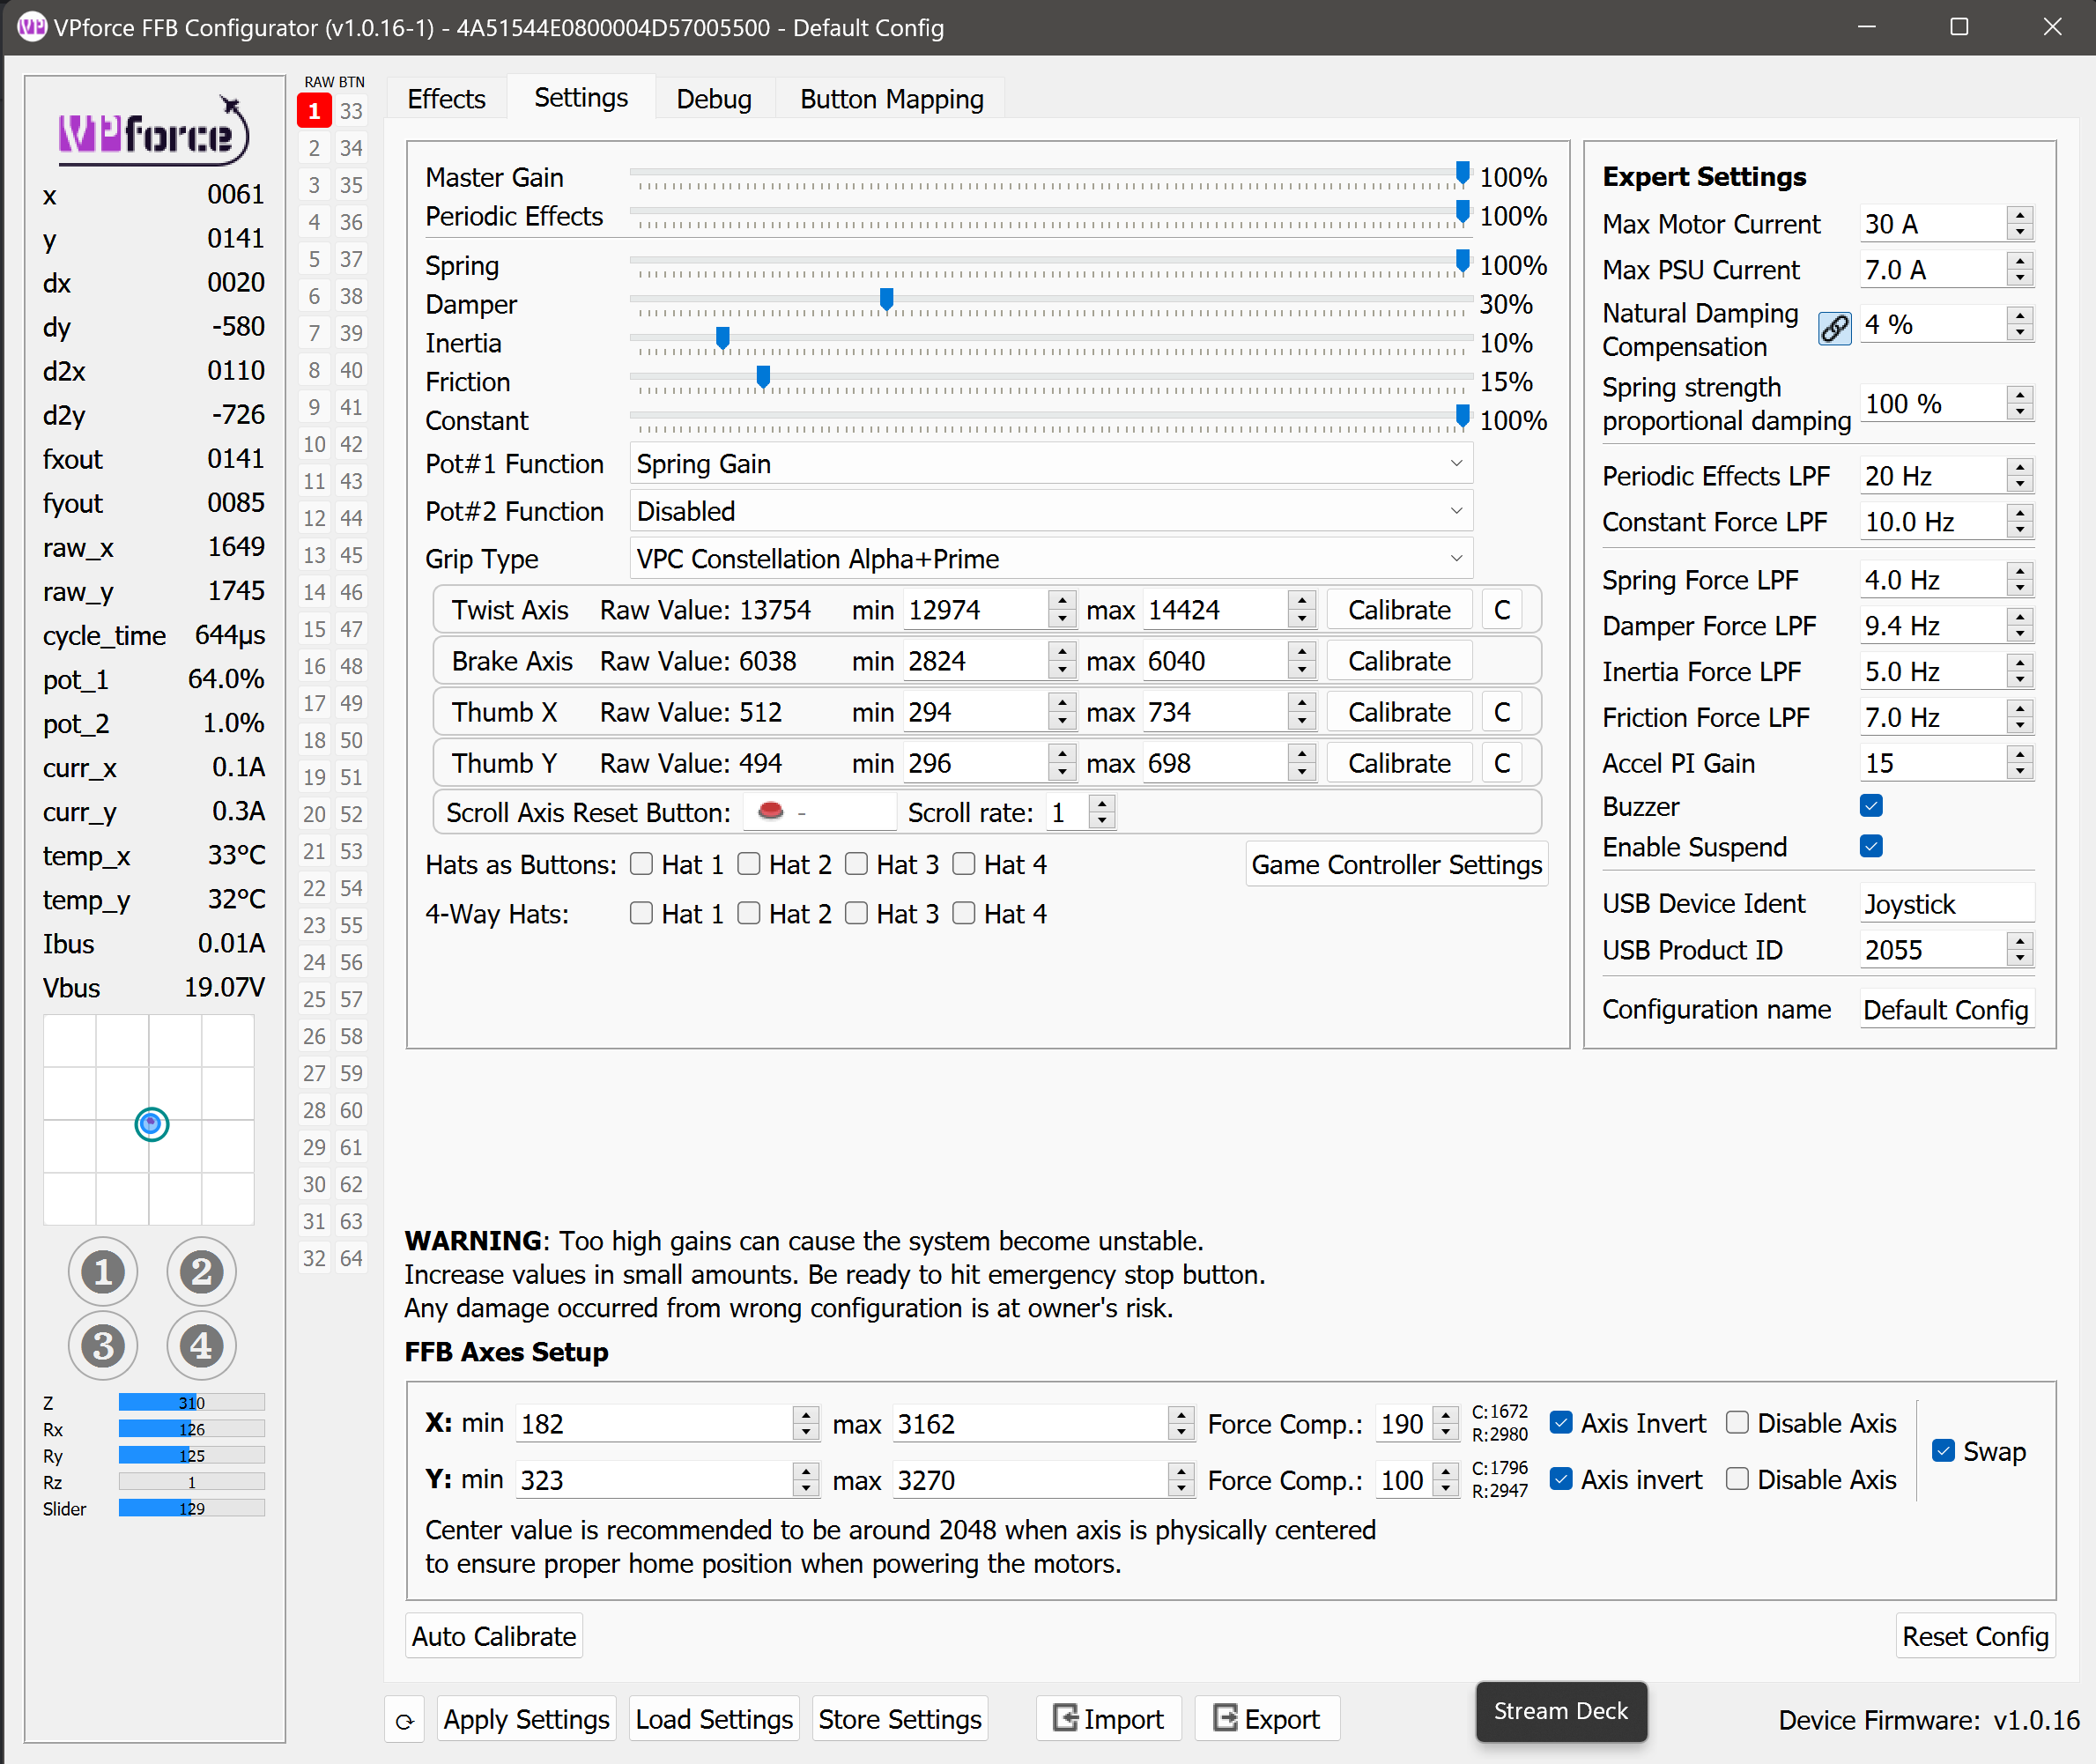Click the Export button with arrow icon
This screenshot has height=1764, width=2096.
(x=1266, y=1718)
